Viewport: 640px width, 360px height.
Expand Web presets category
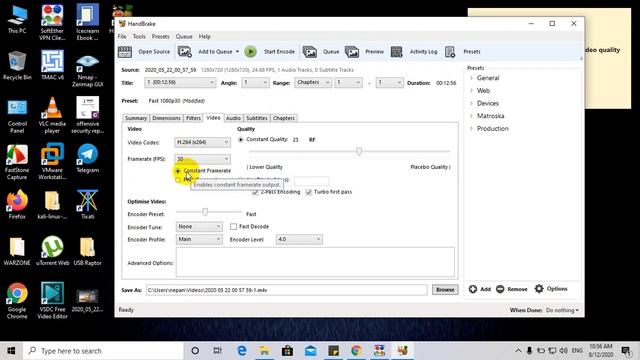[x=471, y=91]
